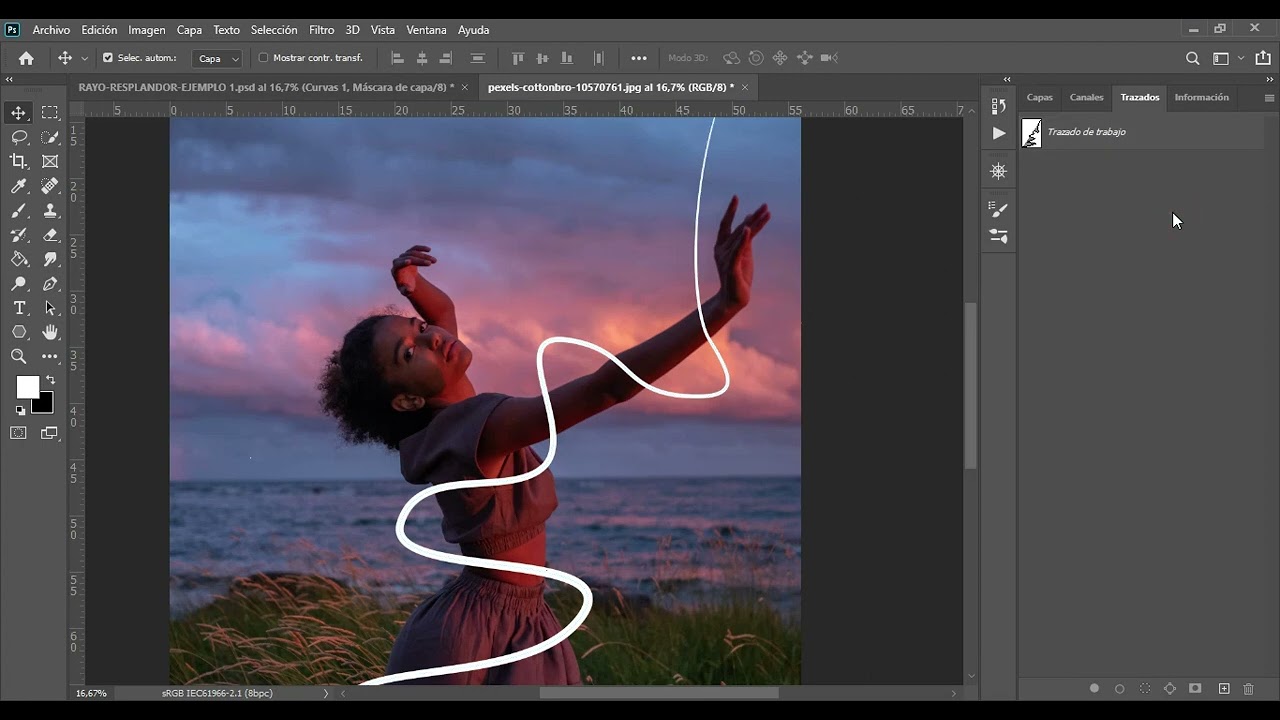Open the Move tool preset picker arrow
The width and height of the screenshot is (1280, 720).
[x=84, y=58]
